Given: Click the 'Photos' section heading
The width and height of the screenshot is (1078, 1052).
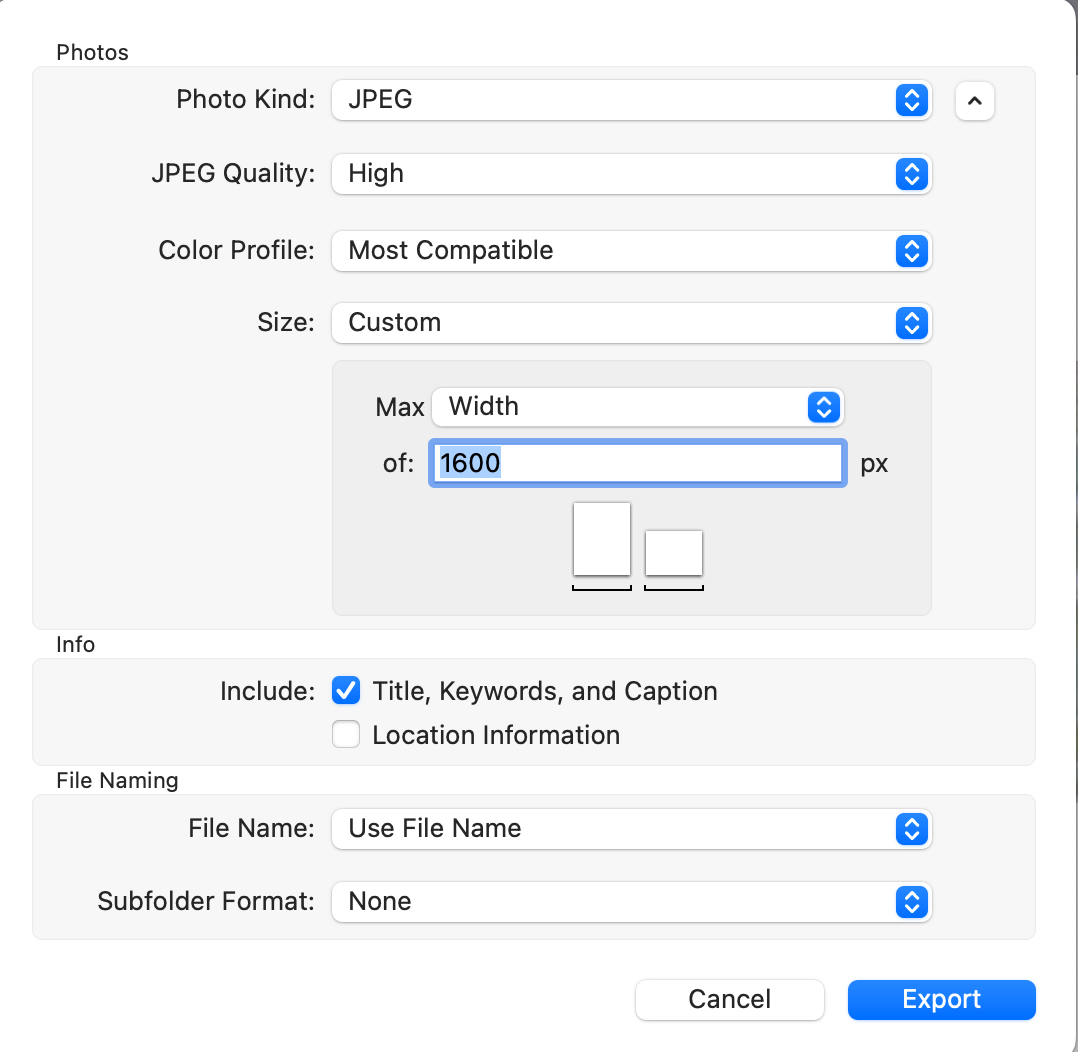Looking at the screenshot, I should [93, 52].
